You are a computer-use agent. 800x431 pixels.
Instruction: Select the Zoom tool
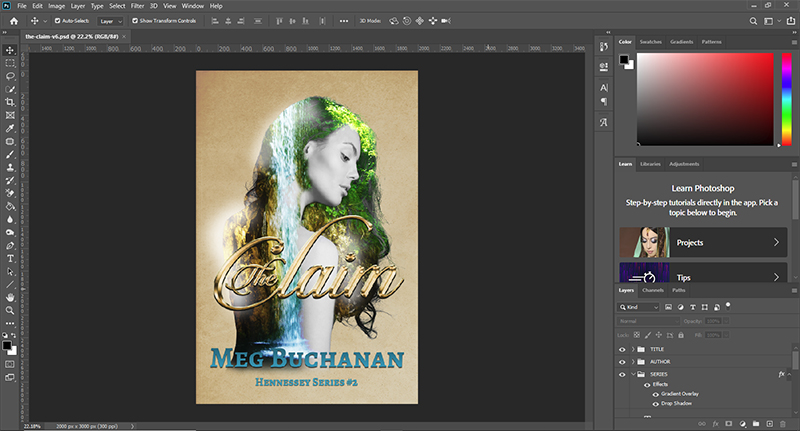[x=10, y=310]
